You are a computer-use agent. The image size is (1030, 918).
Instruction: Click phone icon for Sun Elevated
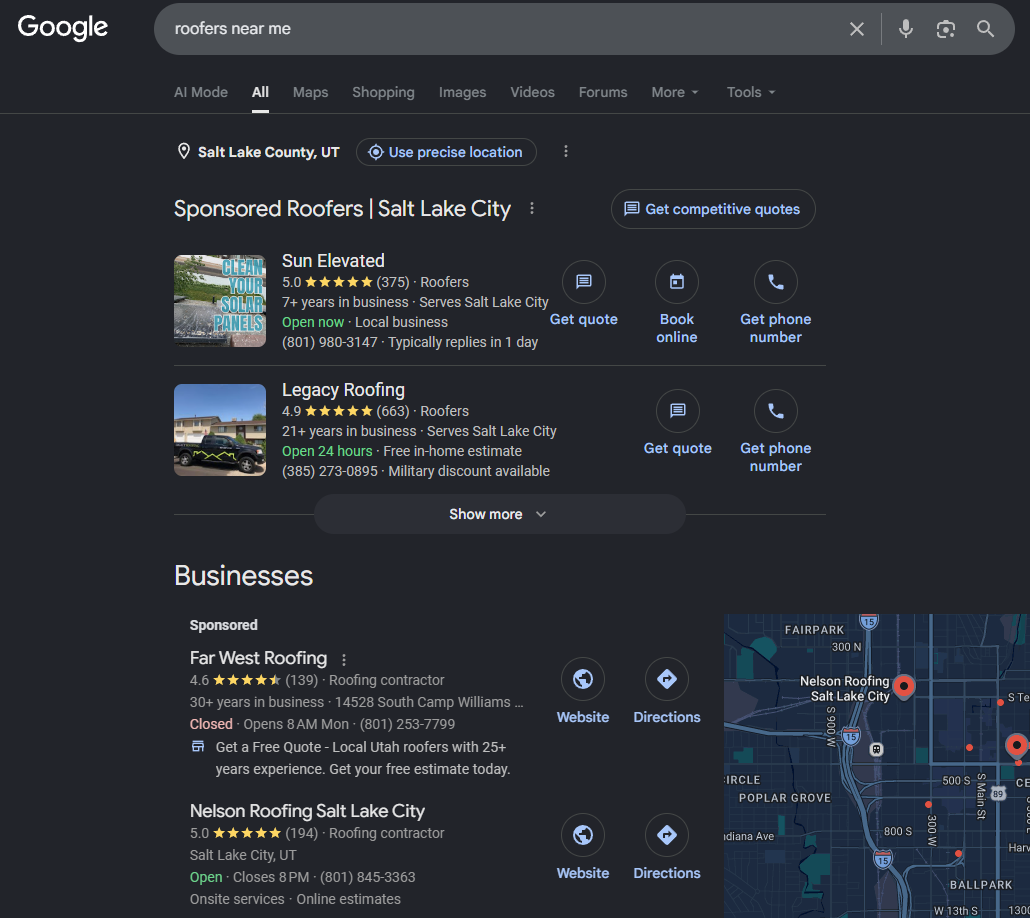[776, 282]
